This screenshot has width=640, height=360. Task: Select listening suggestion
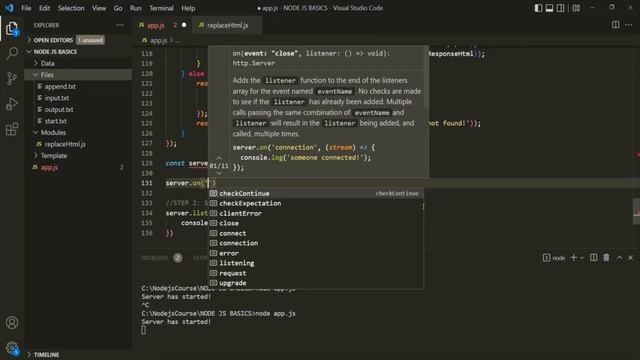coord(316,263)
